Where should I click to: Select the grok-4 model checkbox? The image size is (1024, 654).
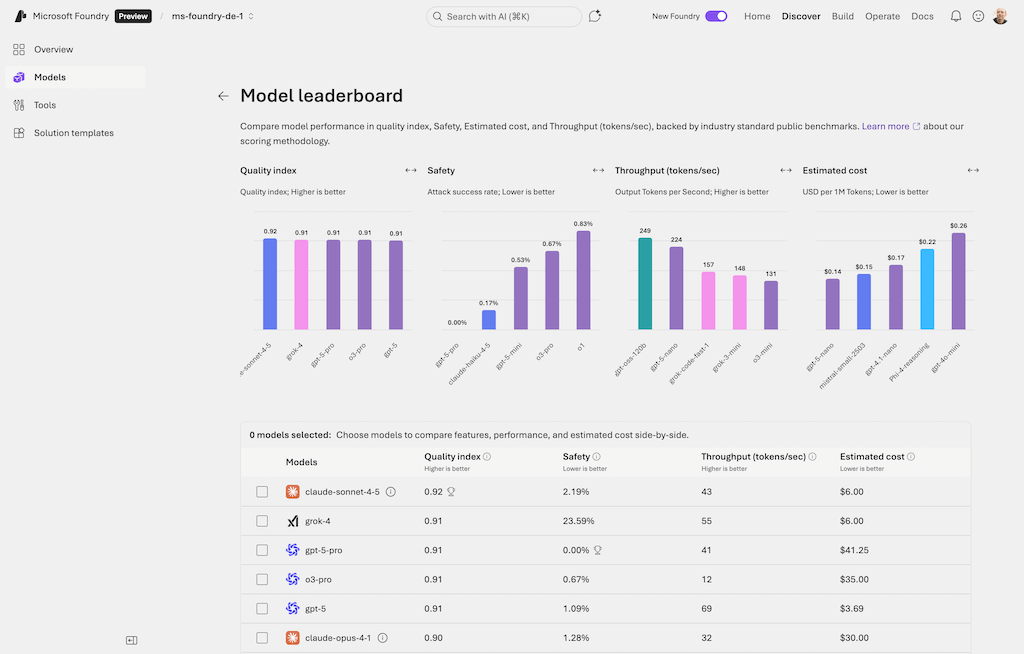(x=262, y=521)
